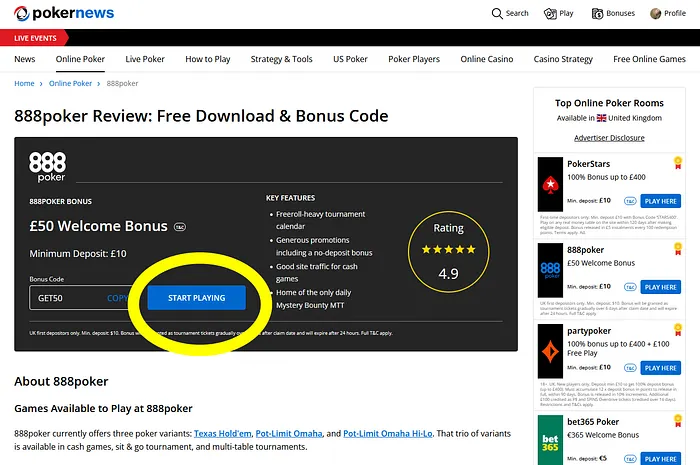Click the Play icon in header
Screen dimensions: 700x465
tap(559, 14)
